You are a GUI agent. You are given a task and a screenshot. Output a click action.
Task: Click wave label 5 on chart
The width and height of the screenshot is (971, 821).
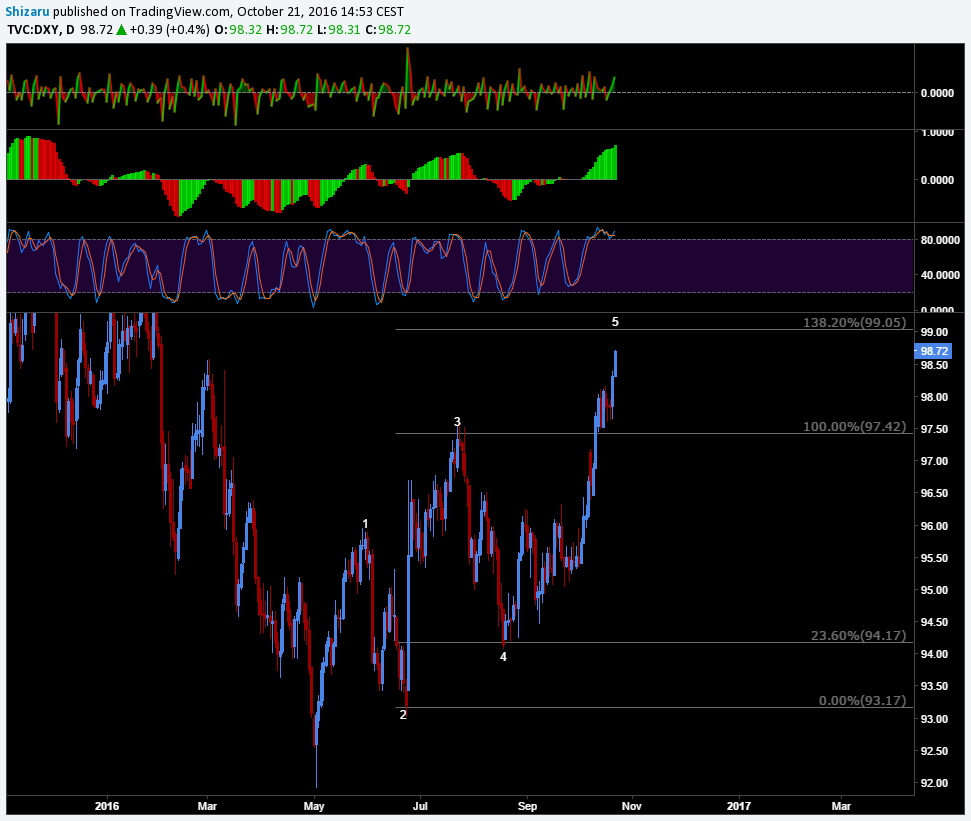(615, 321)
